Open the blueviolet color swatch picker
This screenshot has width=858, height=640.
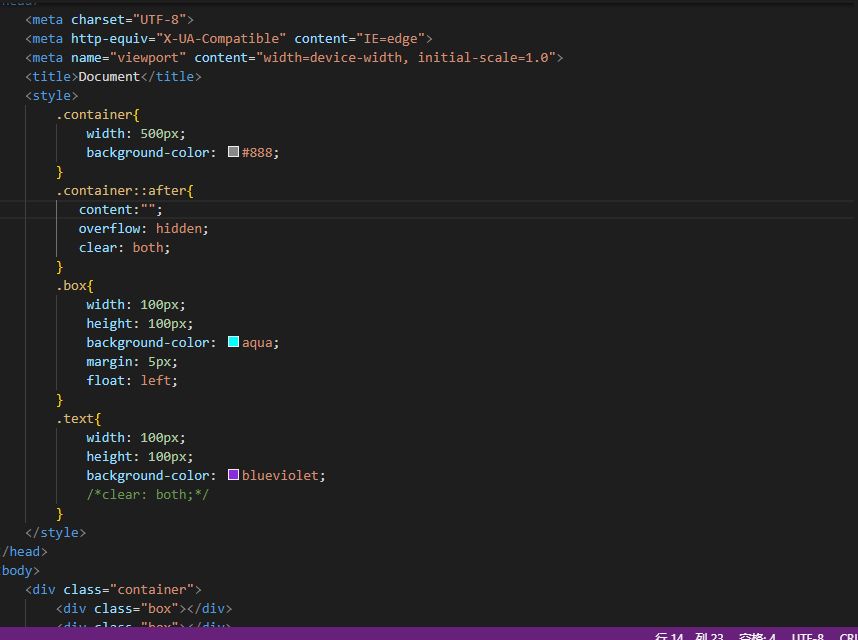click(233, 475)
